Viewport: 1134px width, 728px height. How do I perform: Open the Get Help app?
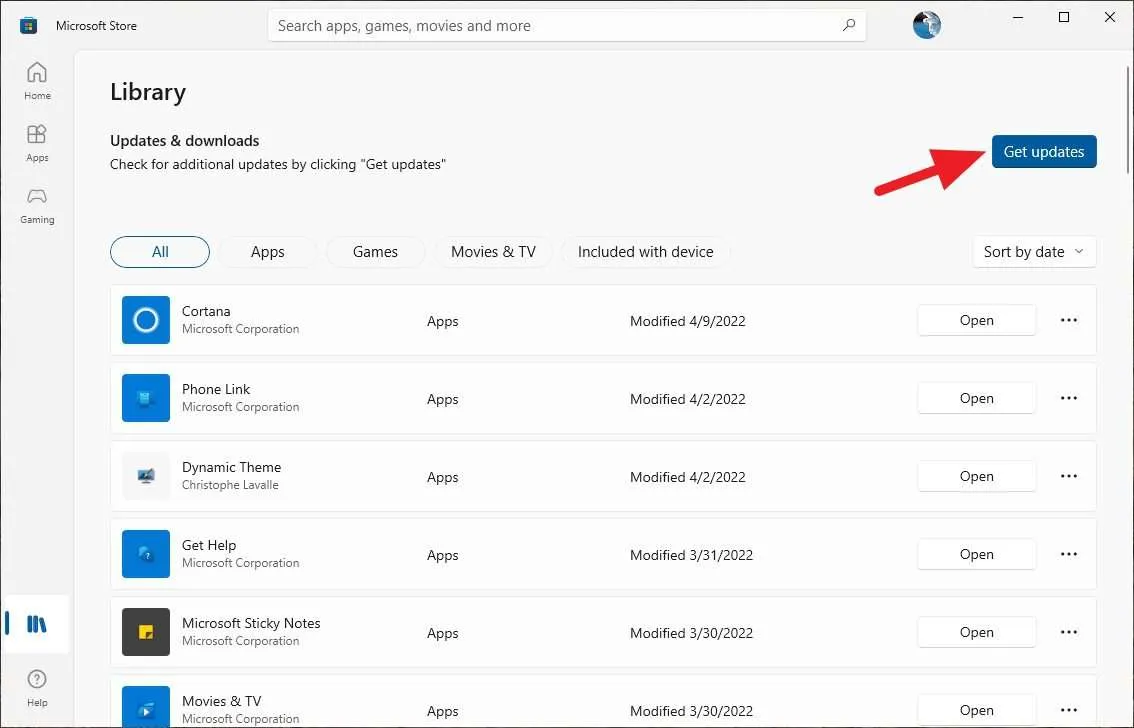tap(976, 554)
